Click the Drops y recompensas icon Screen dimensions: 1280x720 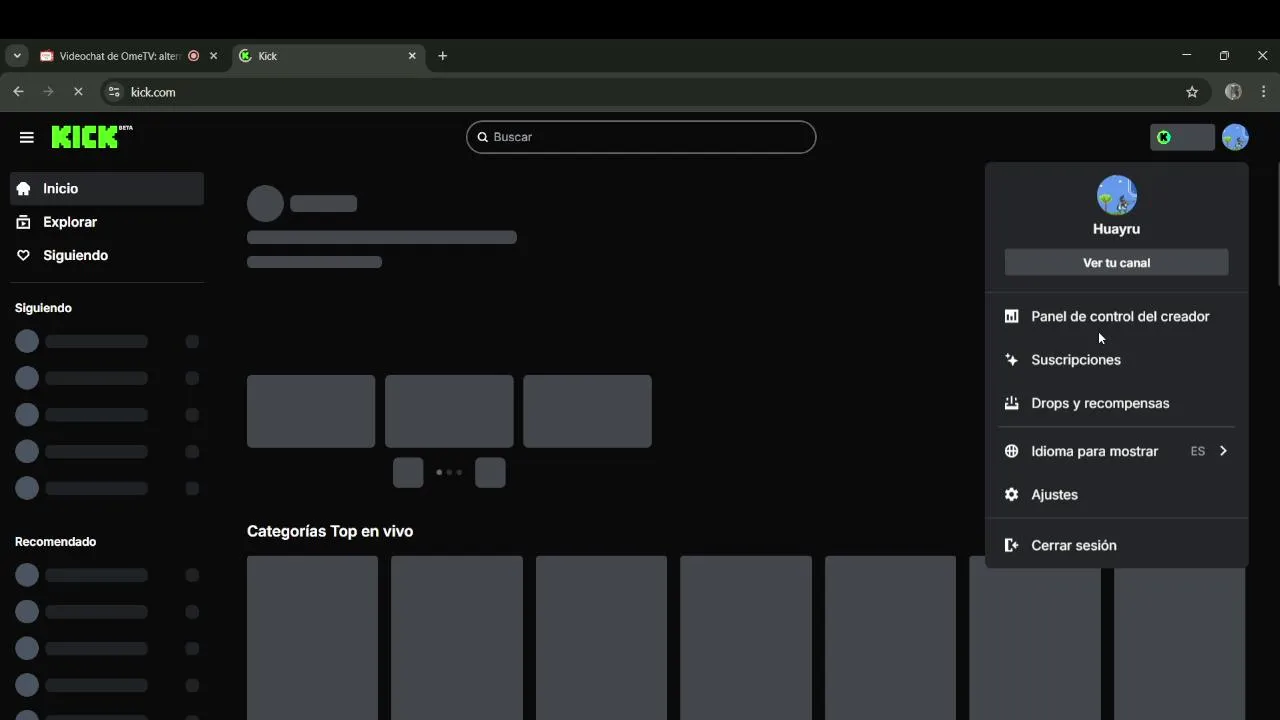1011,403
